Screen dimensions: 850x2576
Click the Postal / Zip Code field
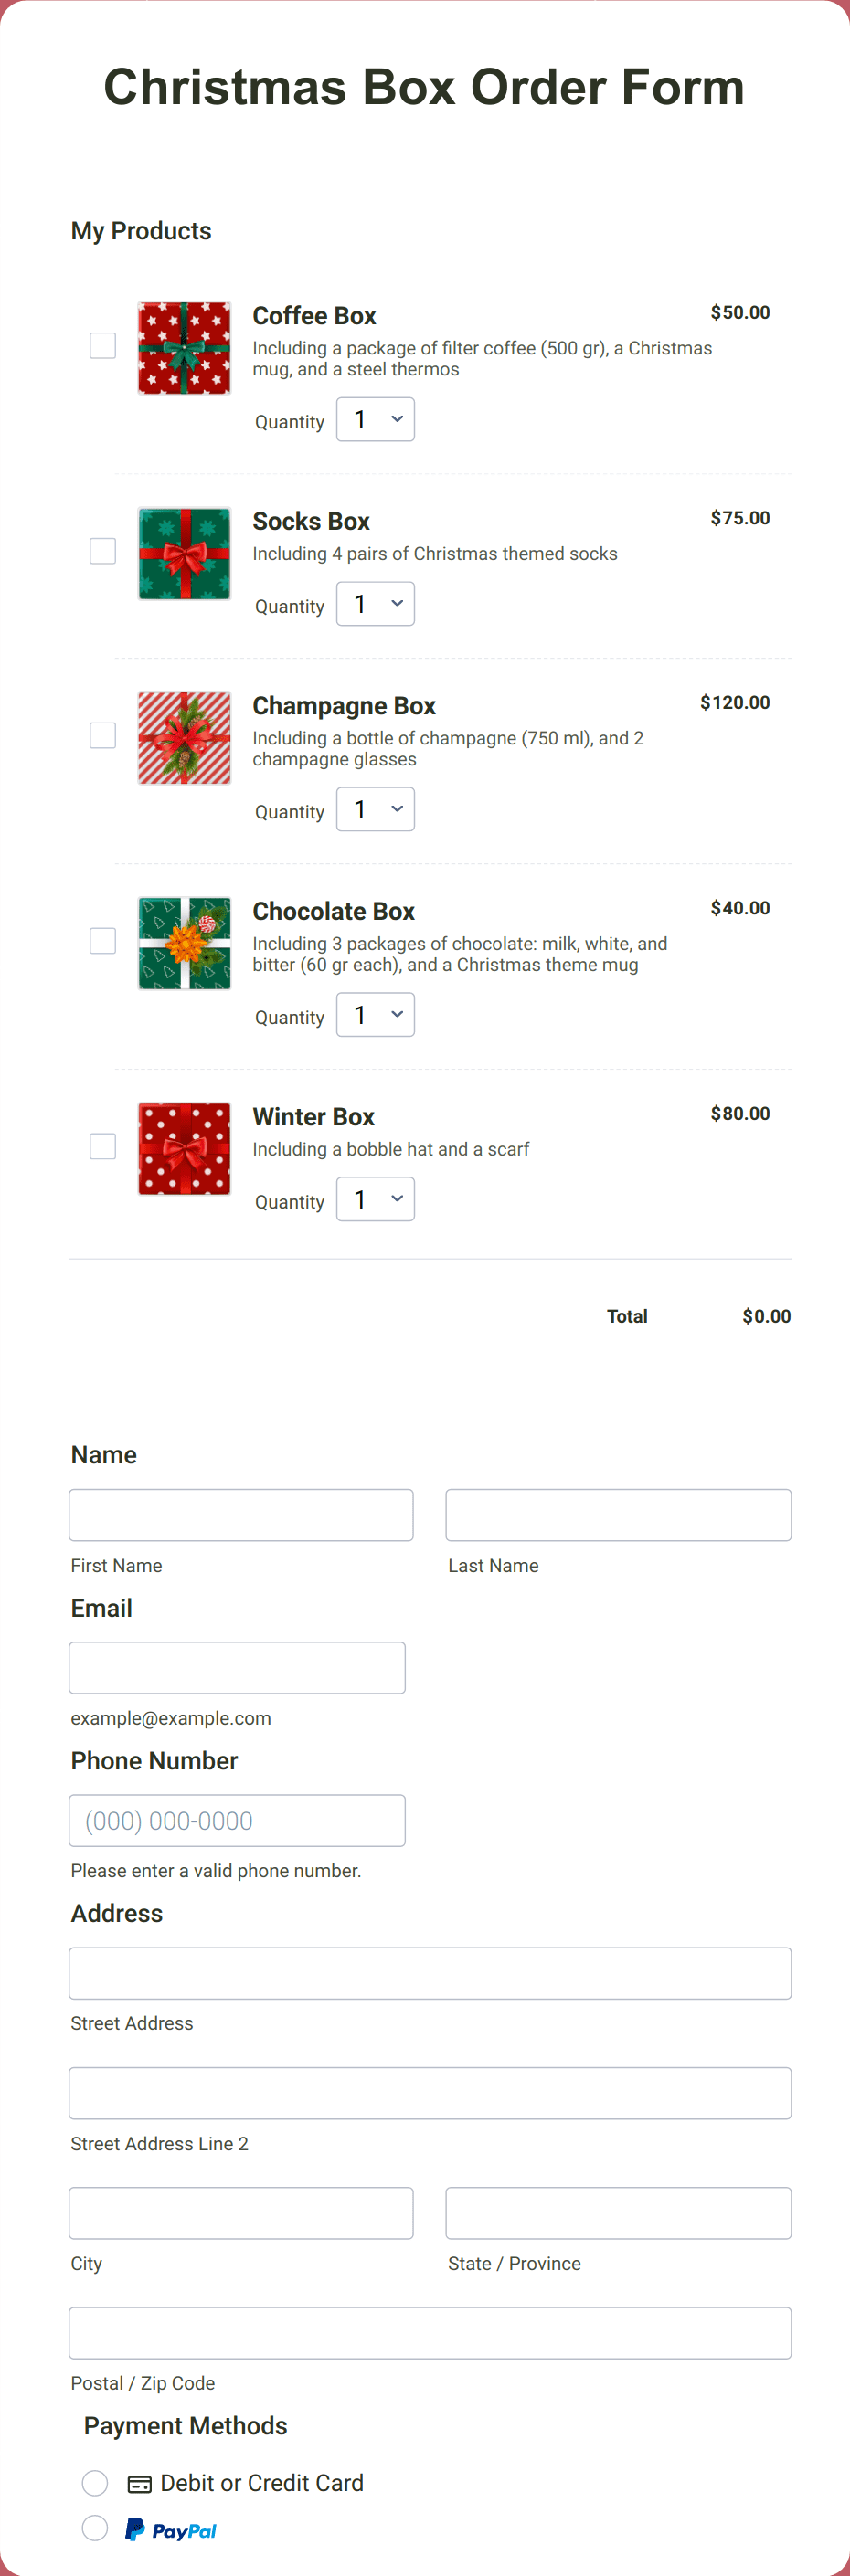[430, 2332]
